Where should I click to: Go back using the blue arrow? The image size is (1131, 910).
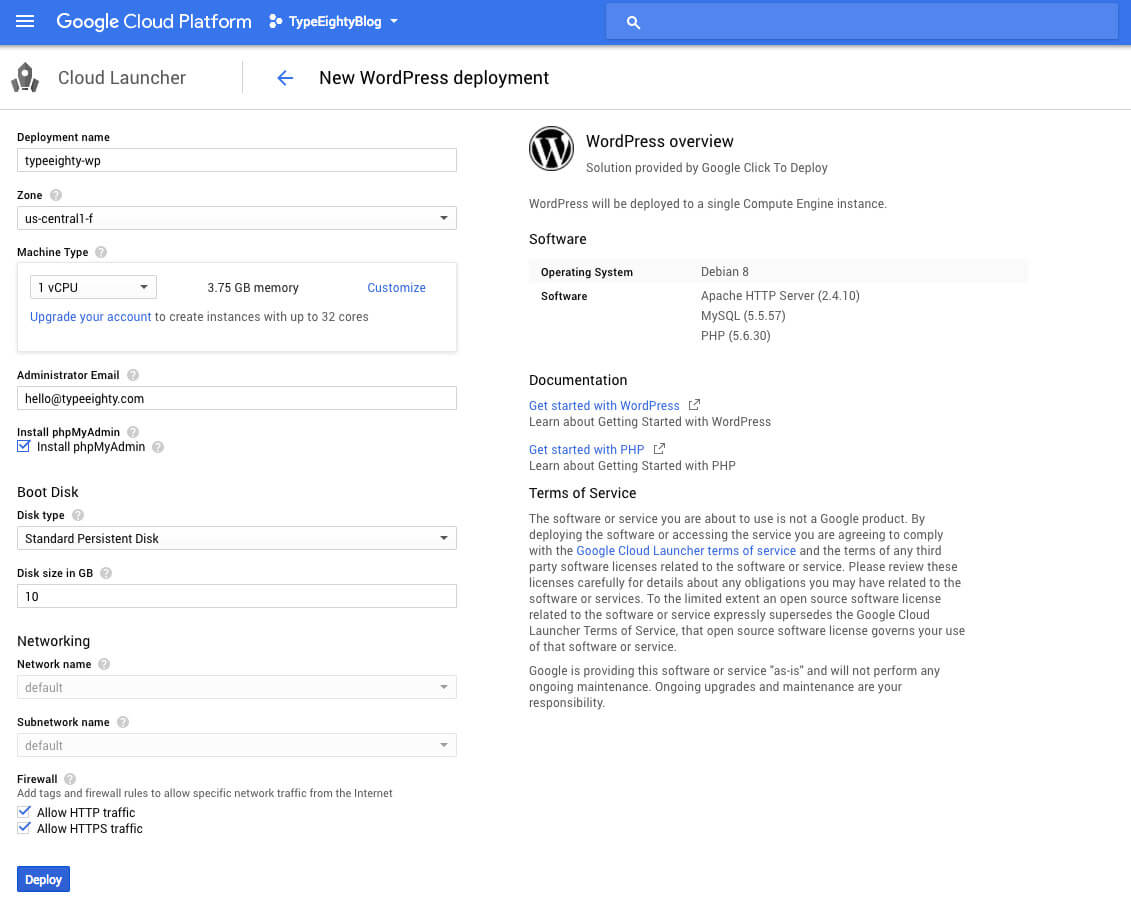coord(285,78)
